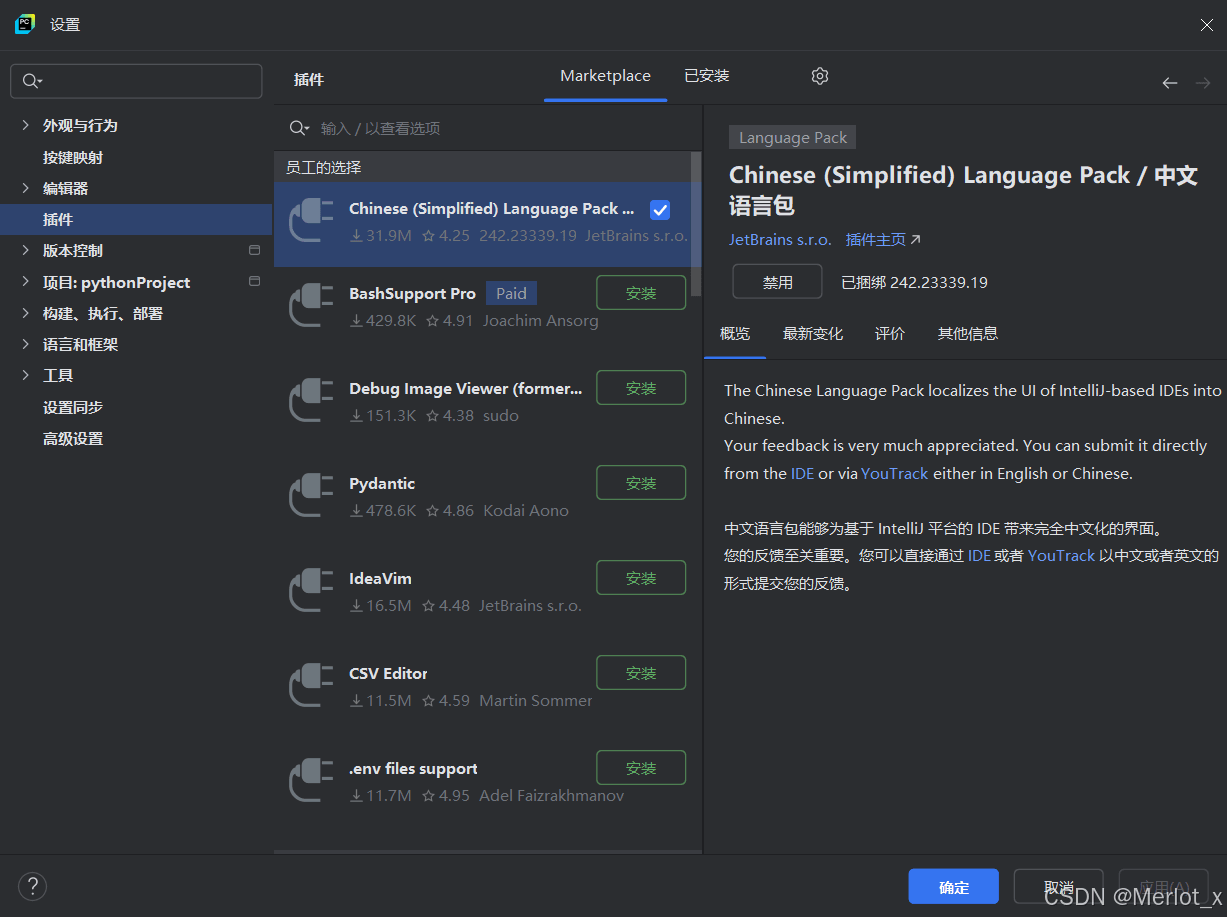The height and width of the screenshot is (917, 1227).
Task: Open the 评价 tab
Action: [x=890, y=334]
